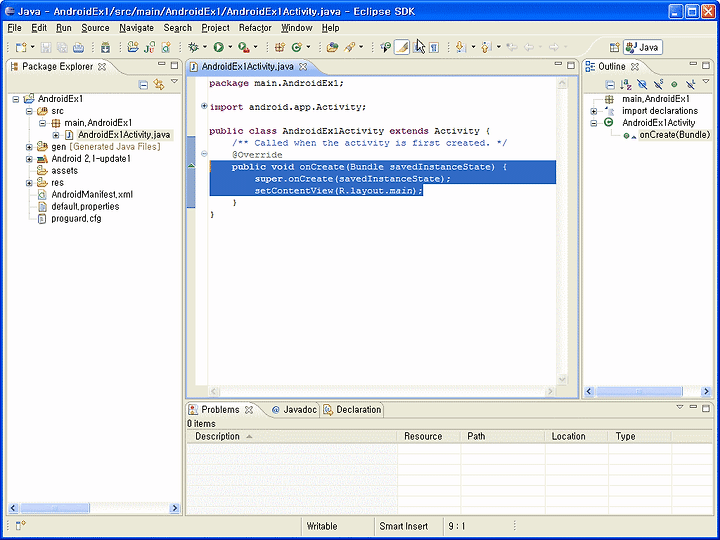Toggle Hide Fields in Outline toolbar

point(642,84)
